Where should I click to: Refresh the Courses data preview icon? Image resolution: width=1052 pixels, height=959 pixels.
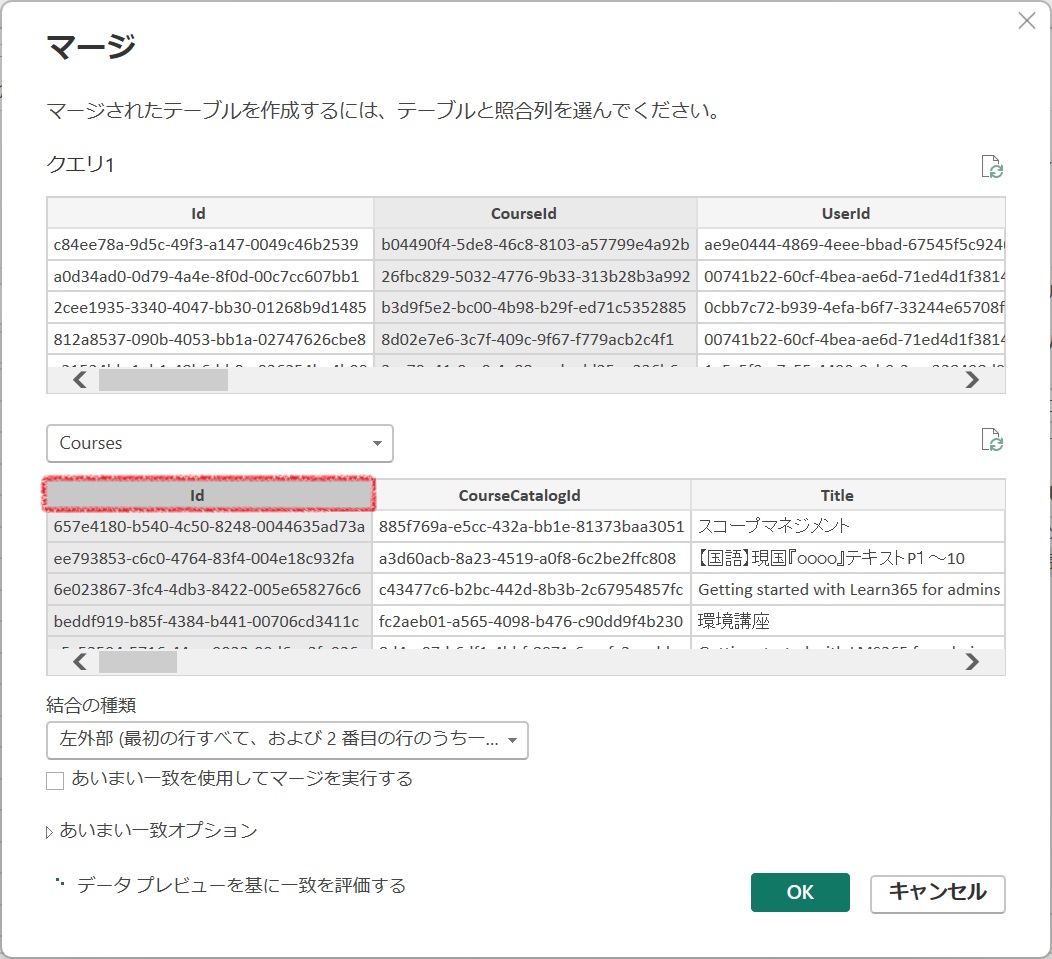point(993,441)
